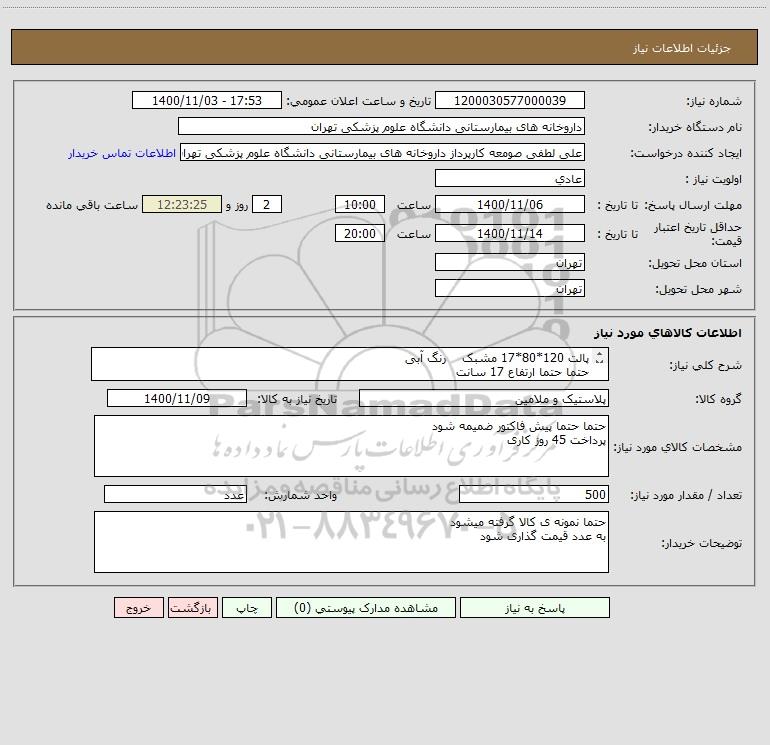Click delivery province field 'تهران'
The image size is (770, 745).
(x=510, y=262)
